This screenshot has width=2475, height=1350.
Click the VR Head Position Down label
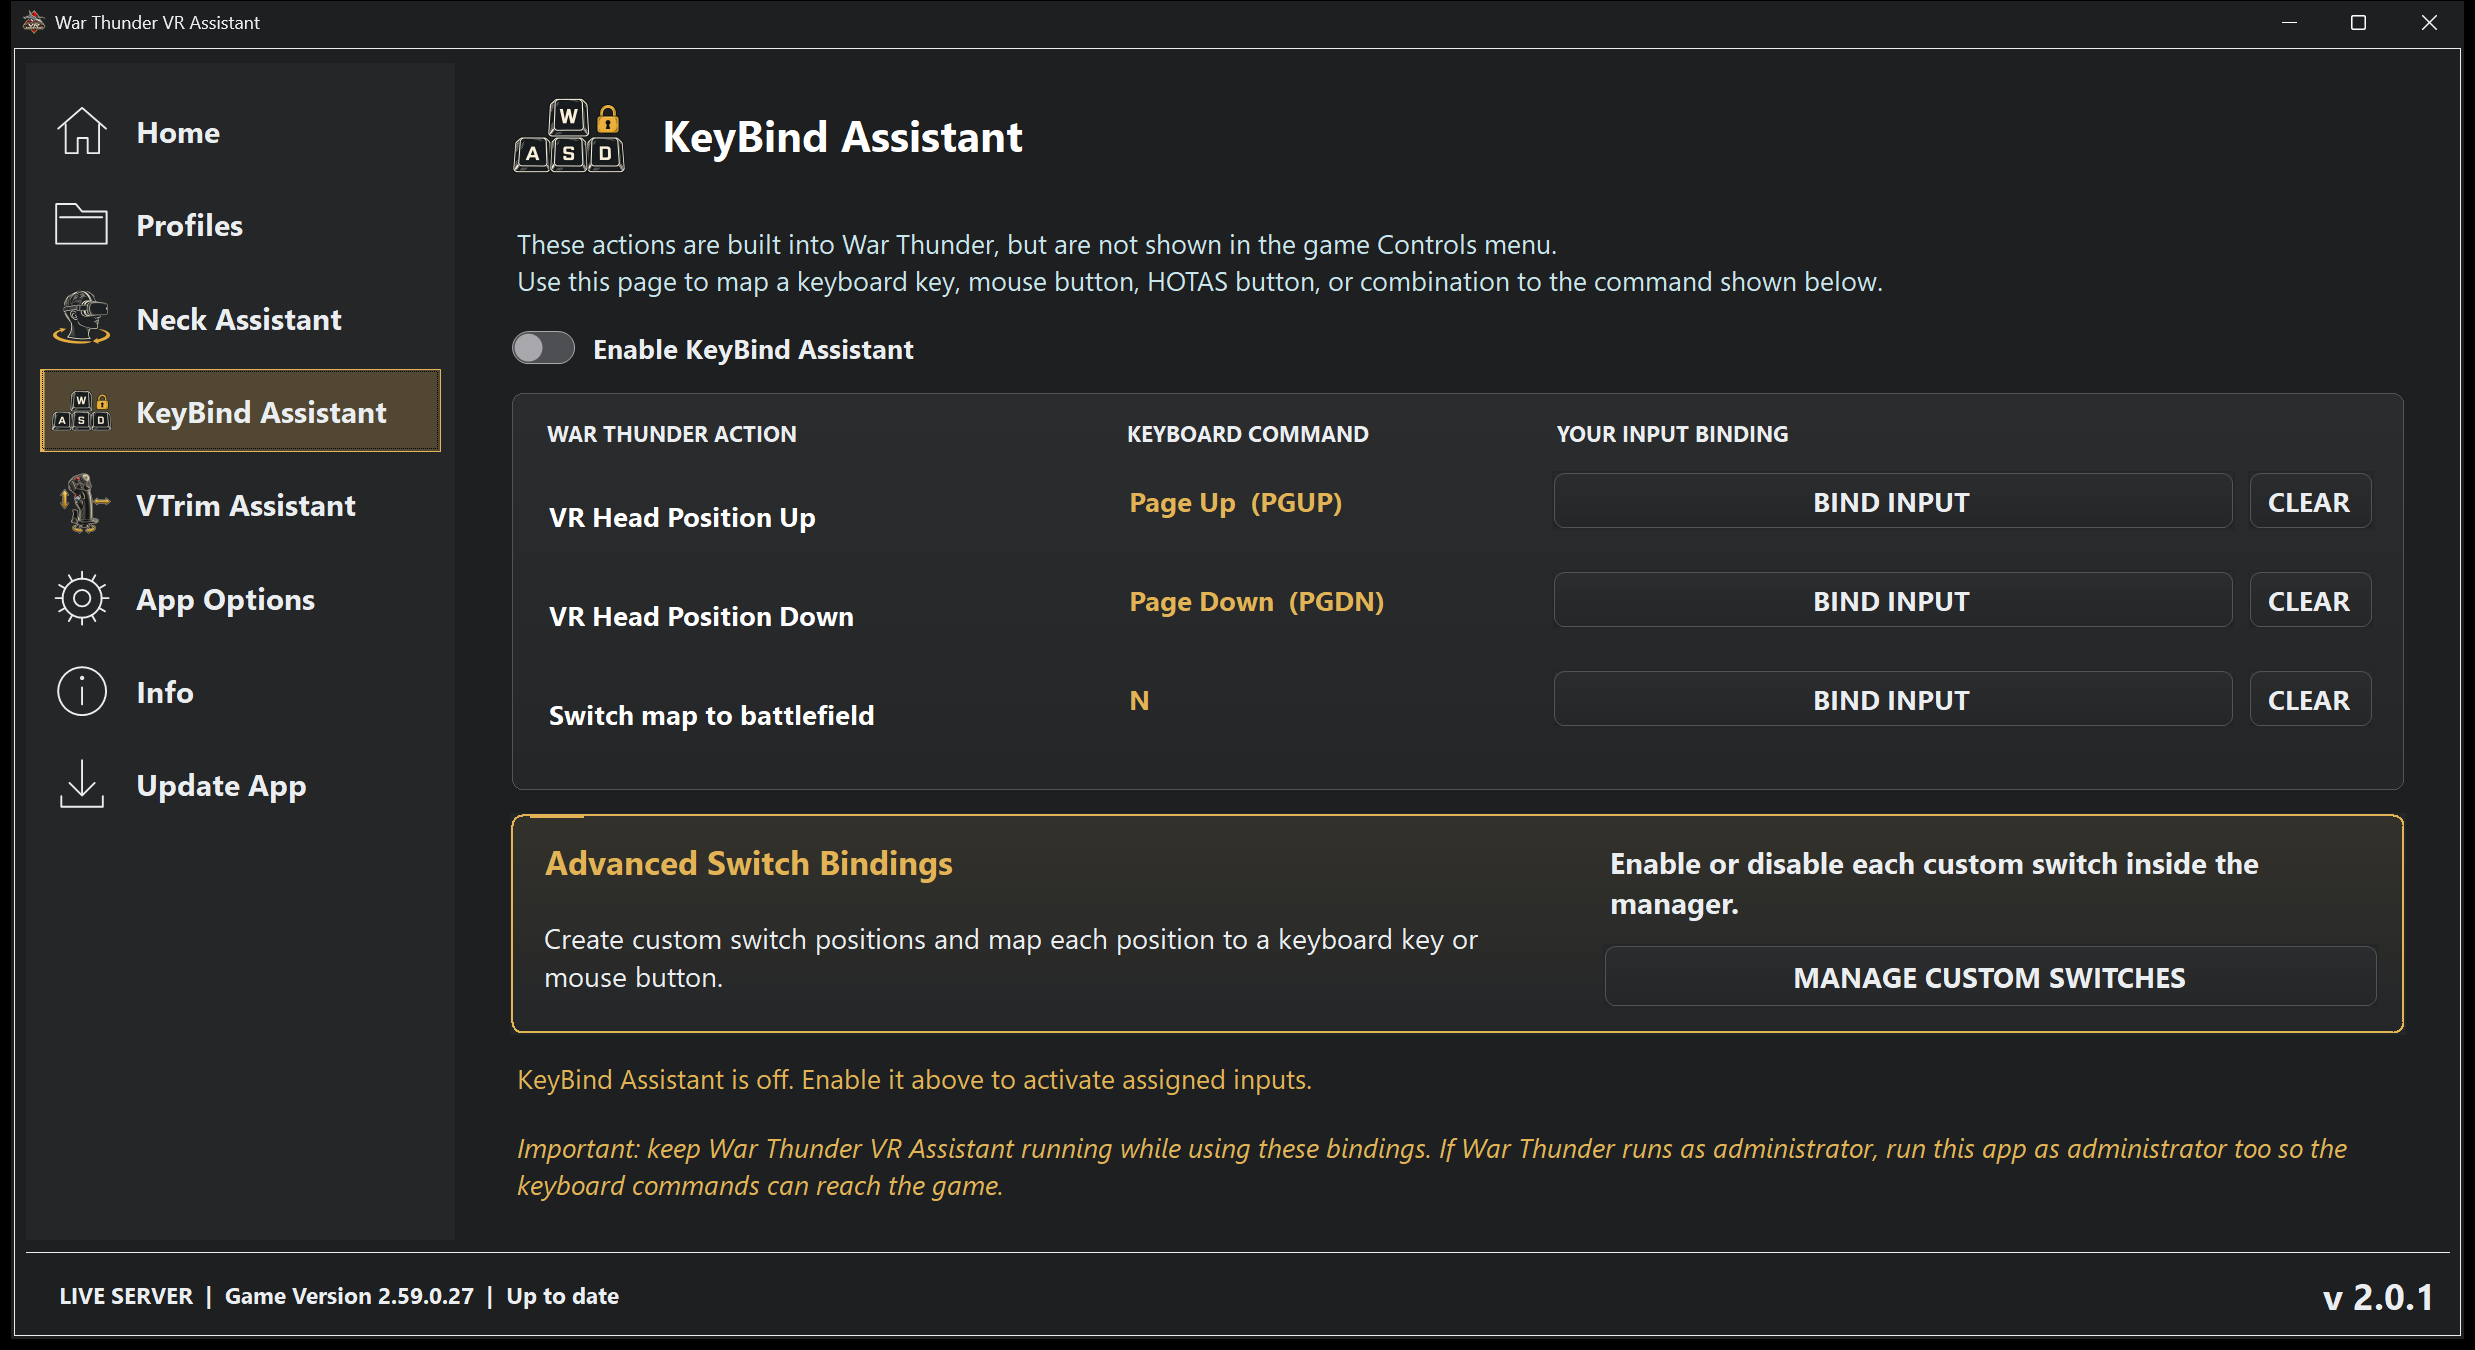701,616
